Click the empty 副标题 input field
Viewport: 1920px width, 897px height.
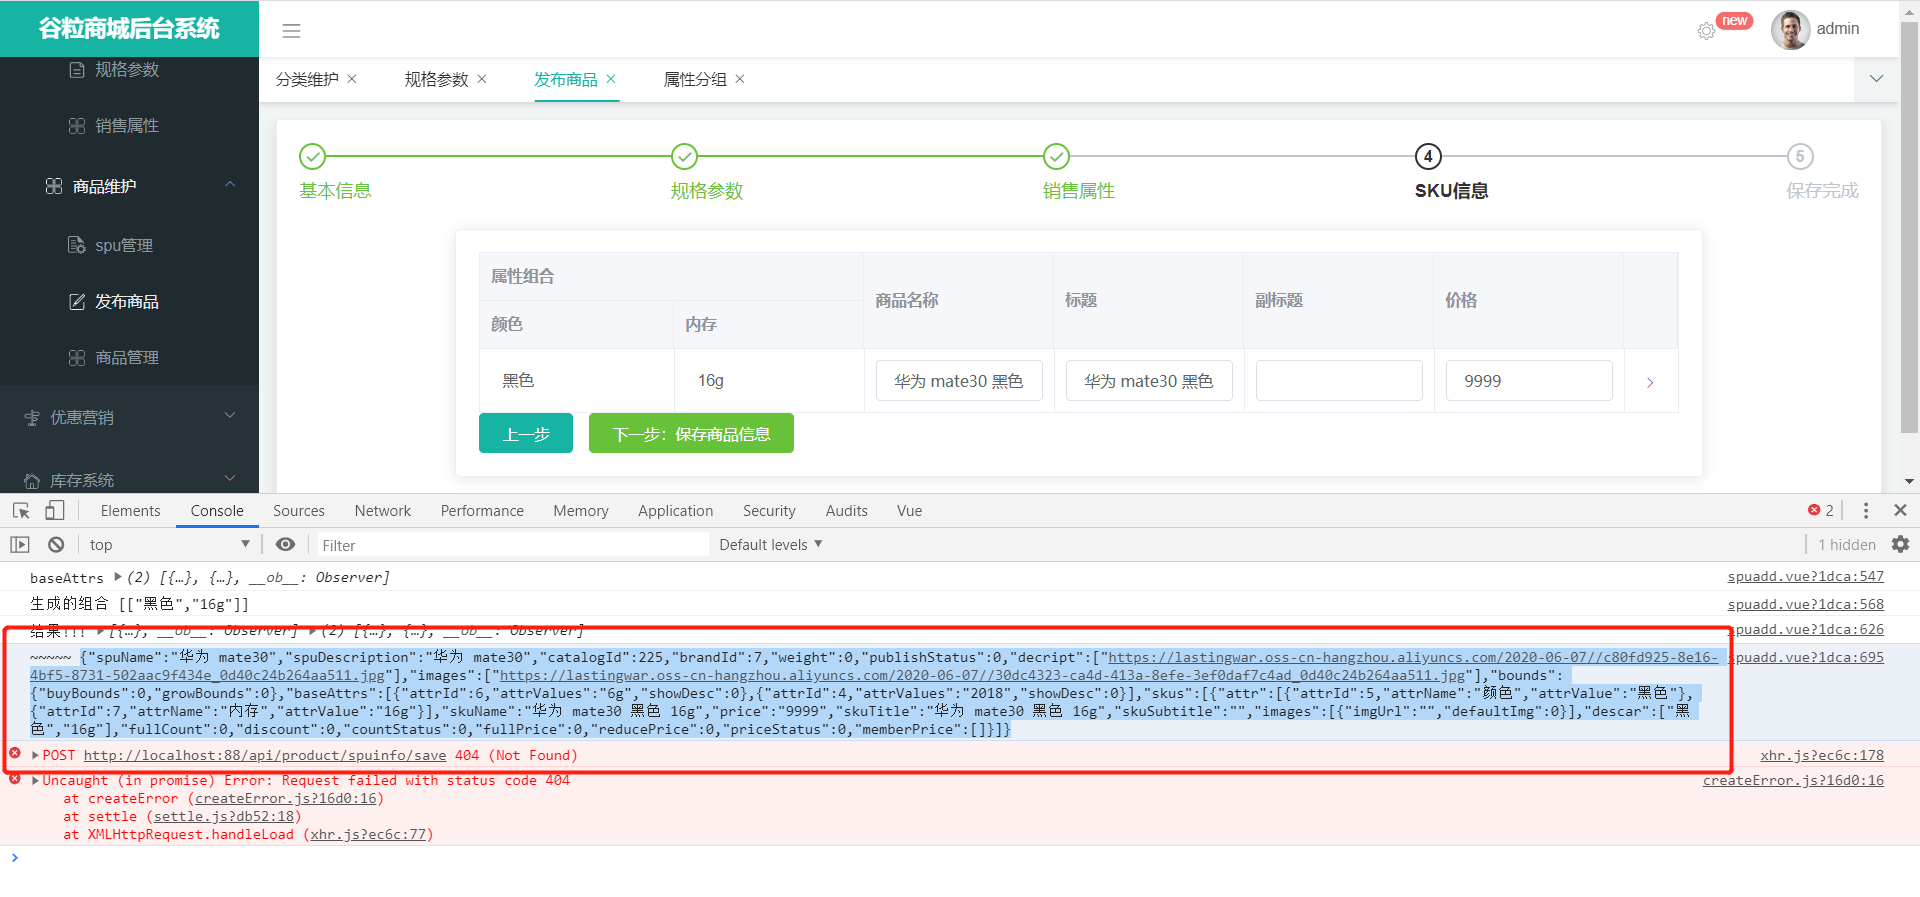pyautogui.click(x=1339, y=381)
